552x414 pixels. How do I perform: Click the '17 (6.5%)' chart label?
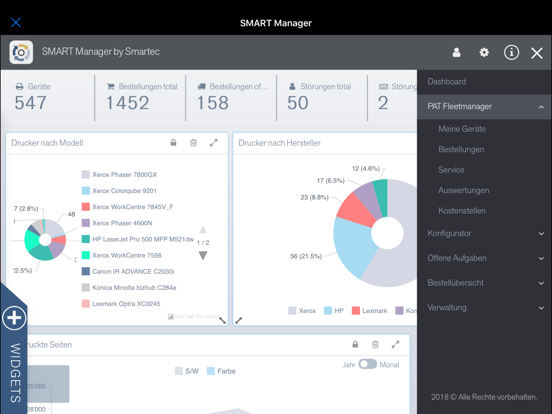point(331,181)
